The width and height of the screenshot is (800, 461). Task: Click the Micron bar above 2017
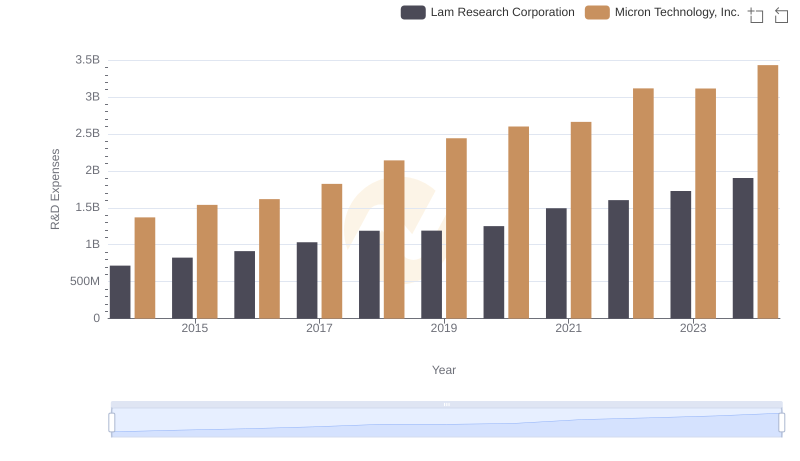coord(332,251)
